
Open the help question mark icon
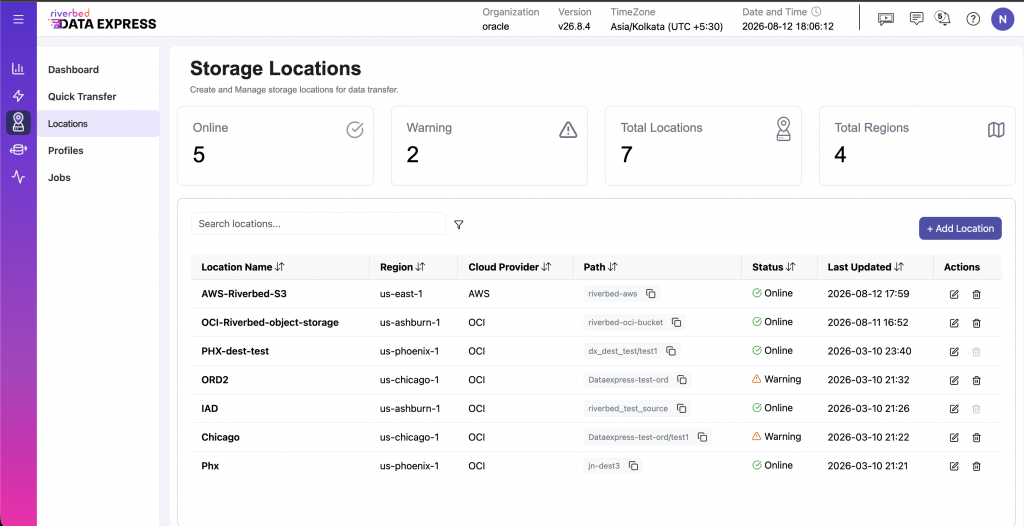click(x=973, y=19)
